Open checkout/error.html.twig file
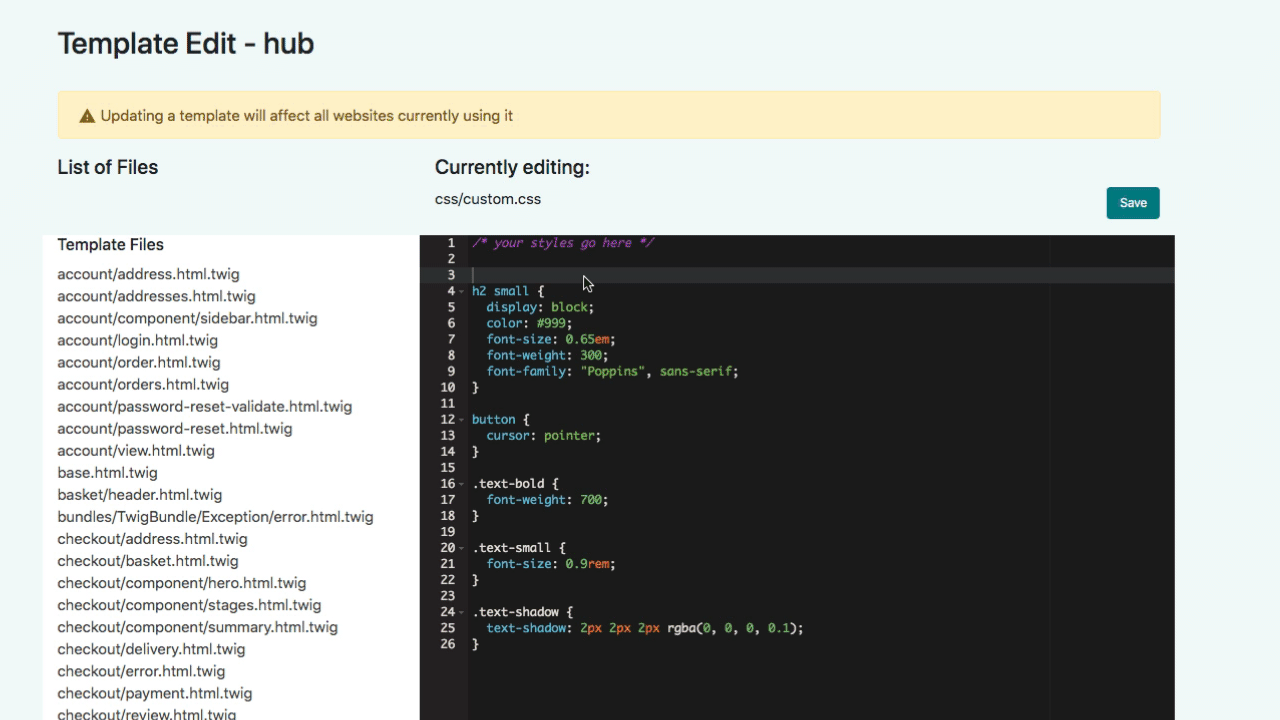 (x=141, y=671)
